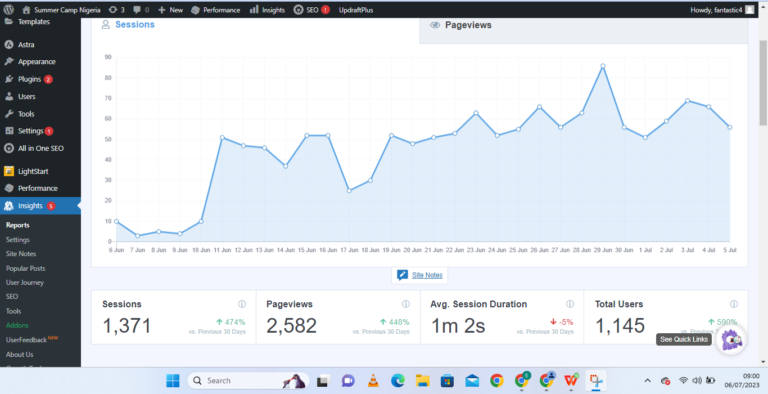Click the WordPress logo icon
The image size is (768, 394).
(8, 9)
